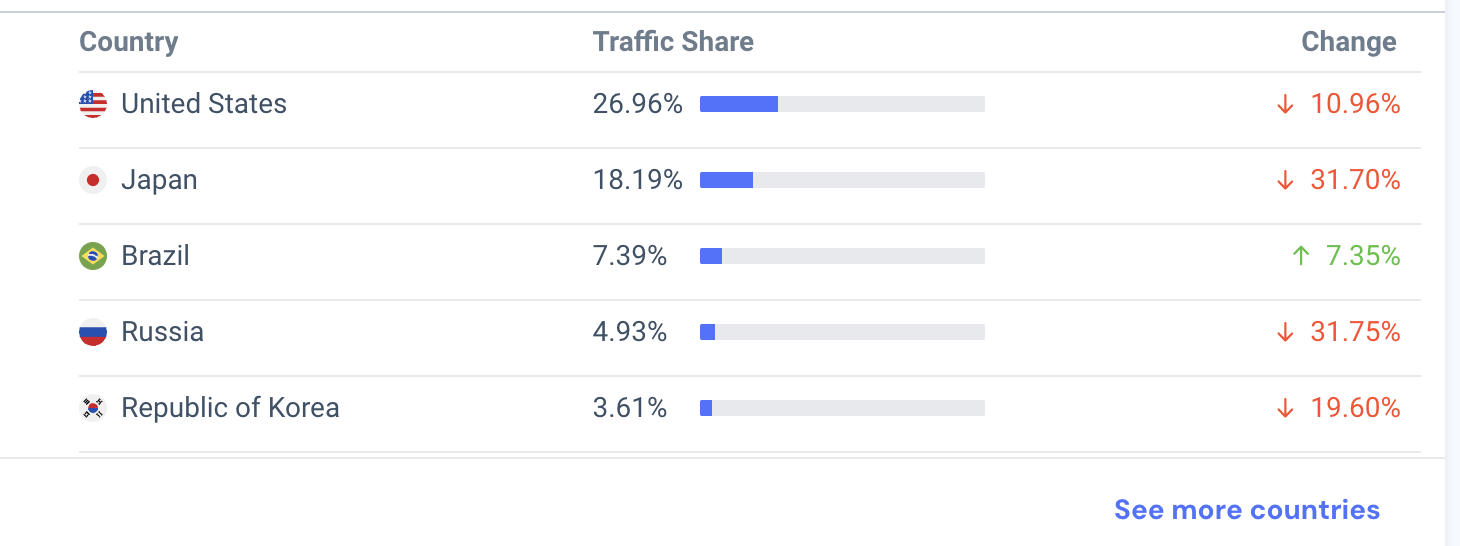The width and height of the screenshot is (1460, 546).
Task: Click the red down arrow beside 19.60%
Action: [x=1285, y=408]
